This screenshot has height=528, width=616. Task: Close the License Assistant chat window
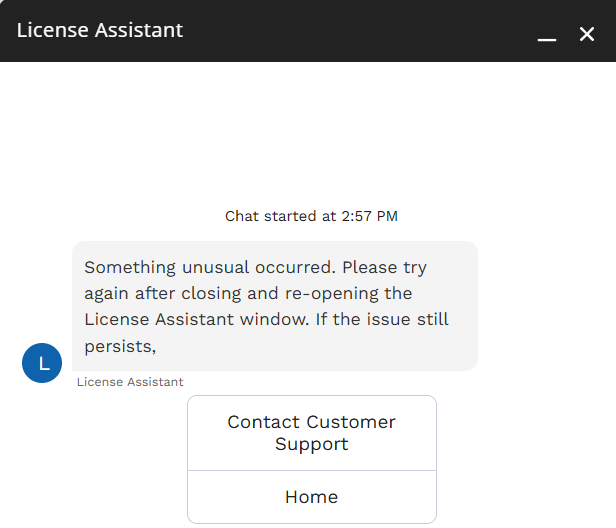point(587,35)
